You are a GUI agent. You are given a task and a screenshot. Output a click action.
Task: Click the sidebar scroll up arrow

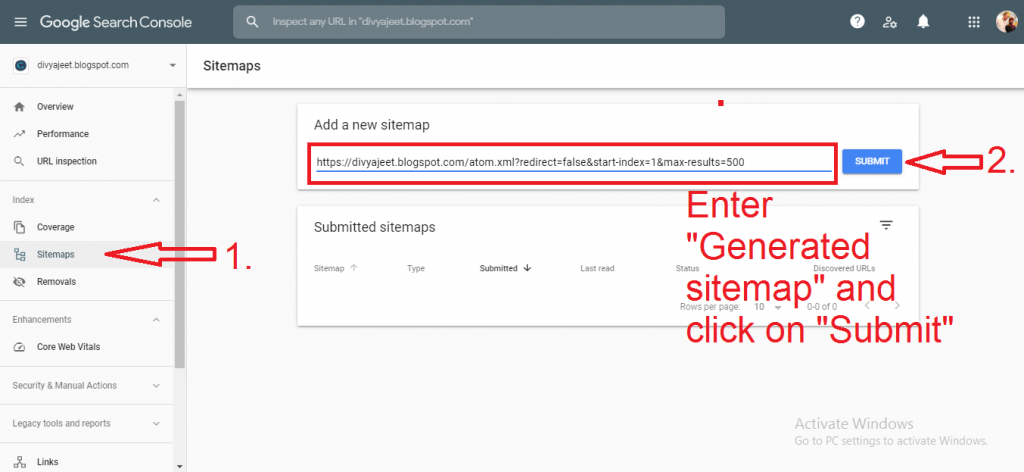click(x=180, y=94)
